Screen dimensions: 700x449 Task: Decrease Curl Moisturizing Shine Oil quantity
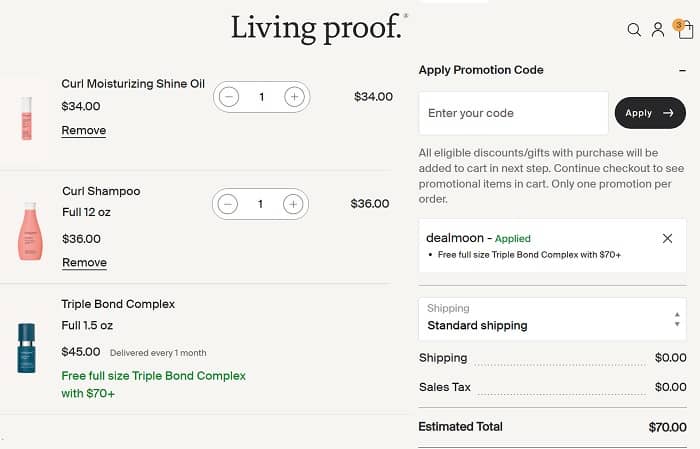229,97
